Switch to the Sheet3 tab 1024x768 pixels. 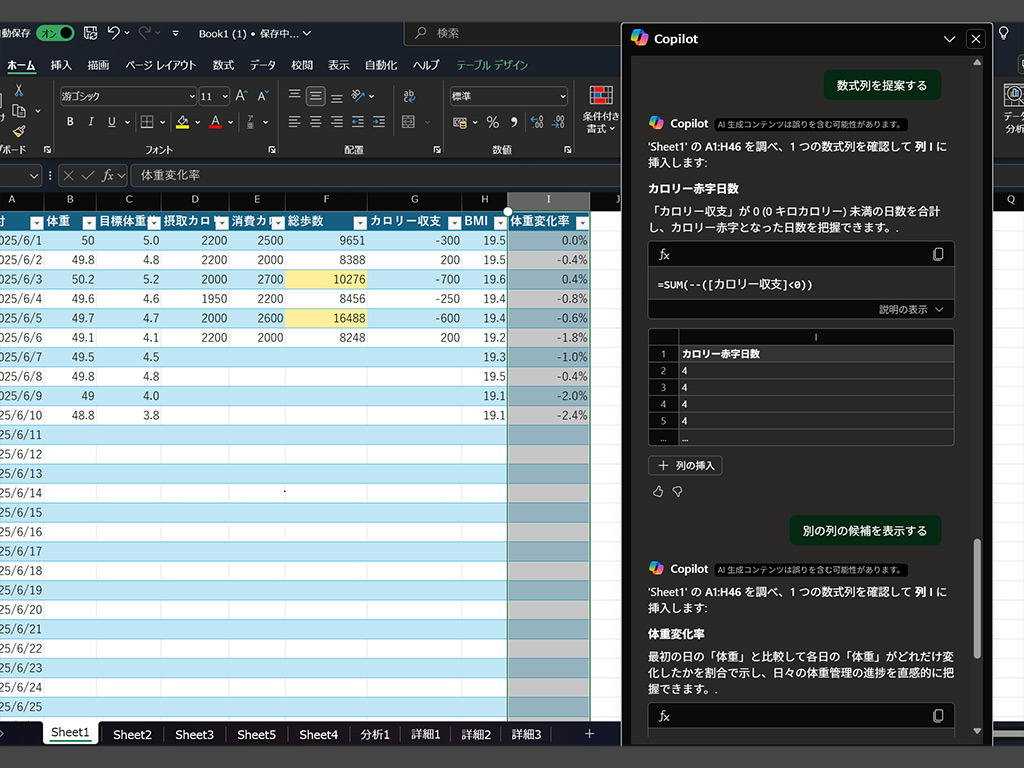tap(194, 735)
